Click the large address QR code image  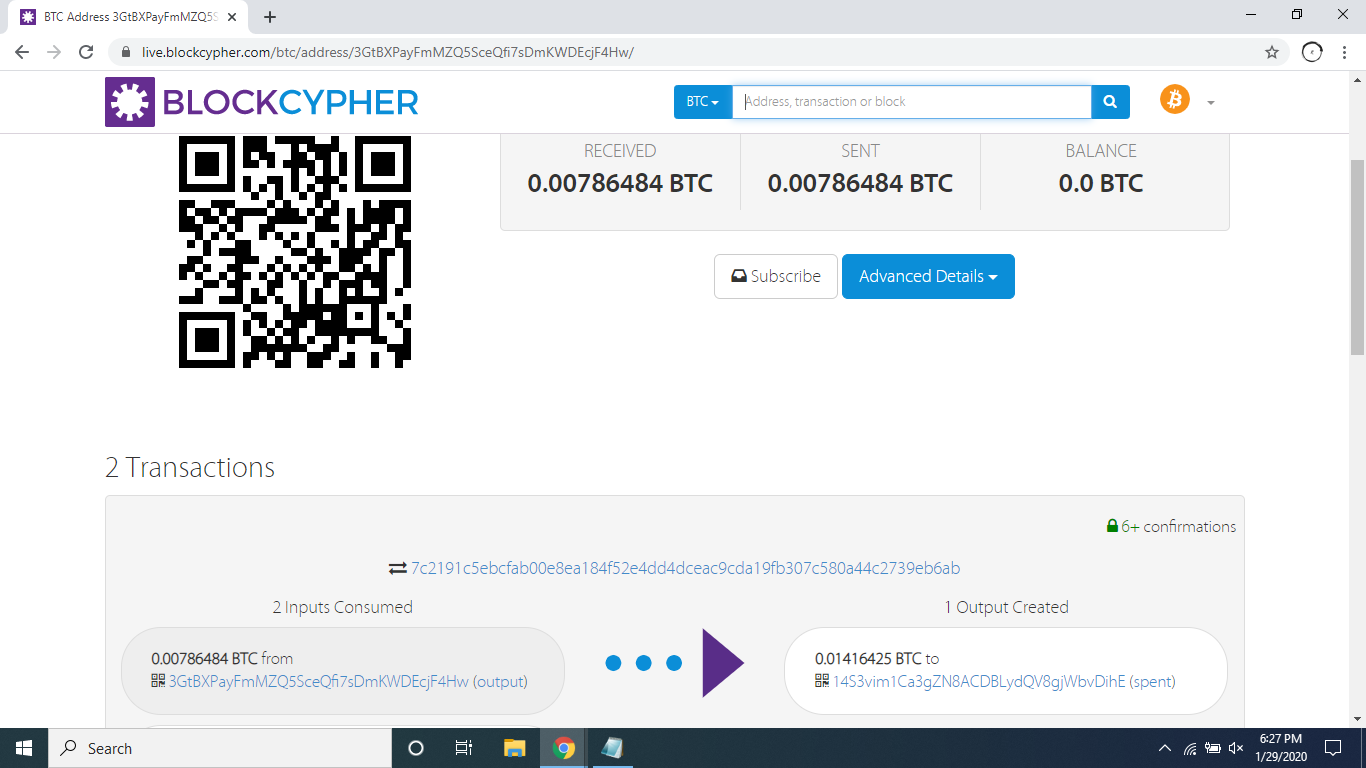(295, 252)
